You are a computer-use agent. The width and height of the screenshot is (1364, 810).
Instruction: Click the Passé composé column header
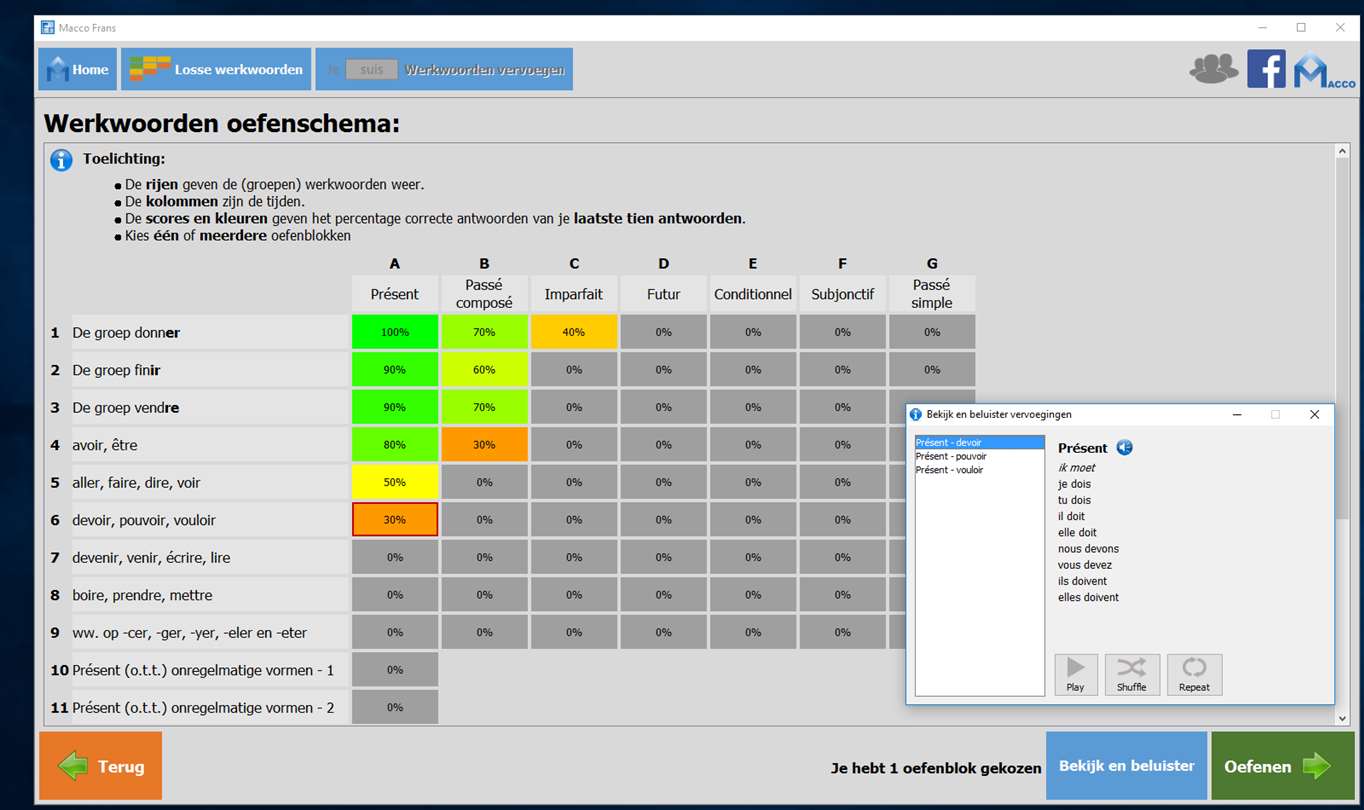click(484, 294)
